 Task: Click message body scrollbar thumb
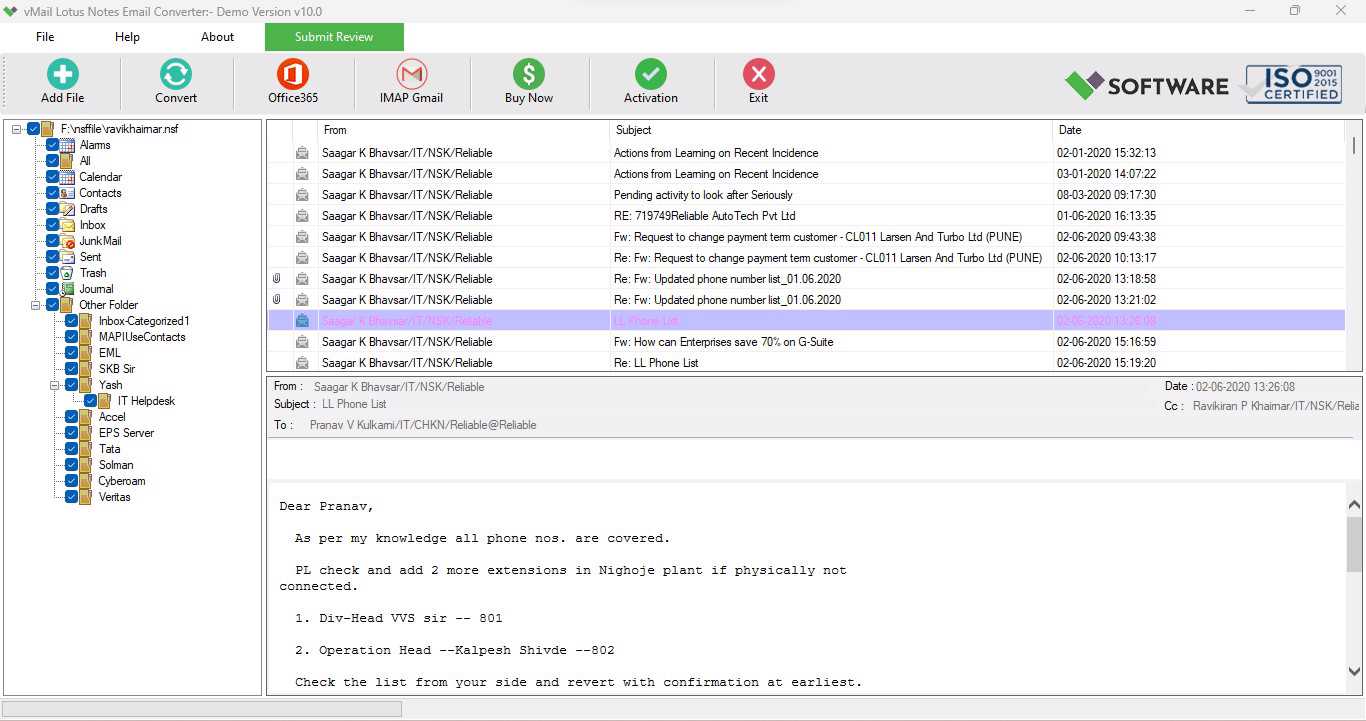click(x=1355, y=544)
